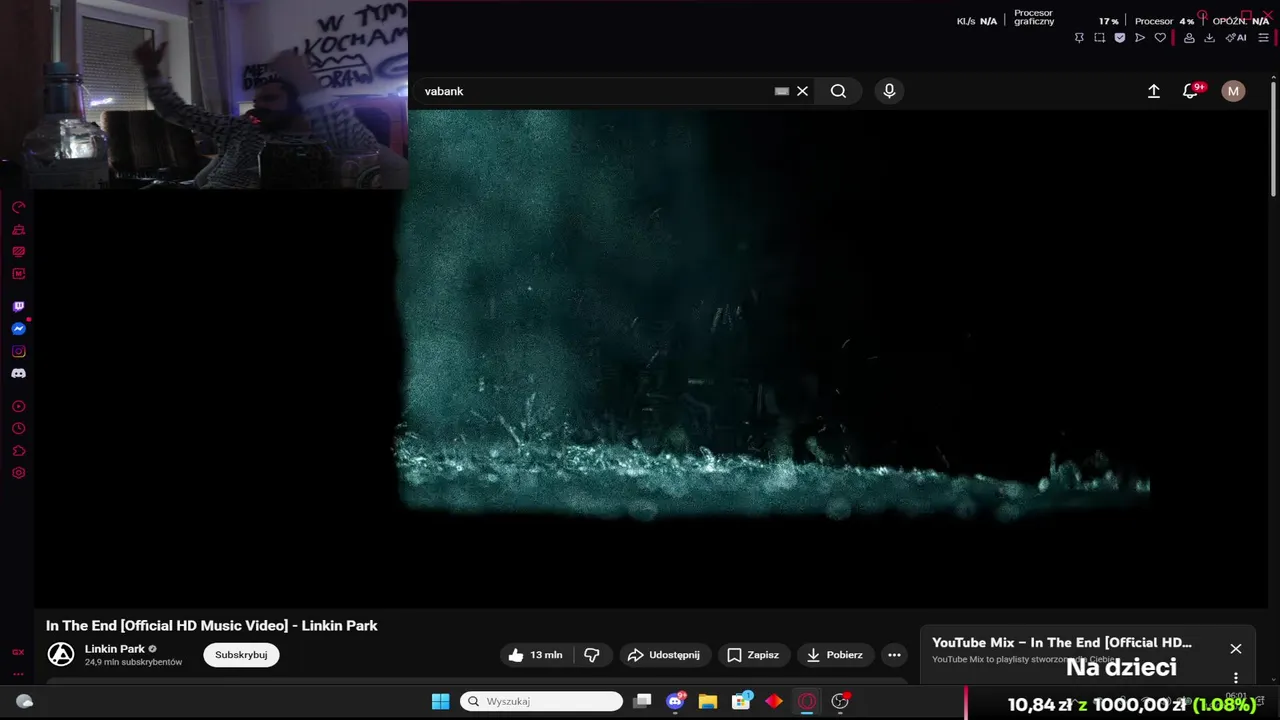Open YouTube Mix panel options menu
The image size is (1280, 720).
[x=1236, y=677]
